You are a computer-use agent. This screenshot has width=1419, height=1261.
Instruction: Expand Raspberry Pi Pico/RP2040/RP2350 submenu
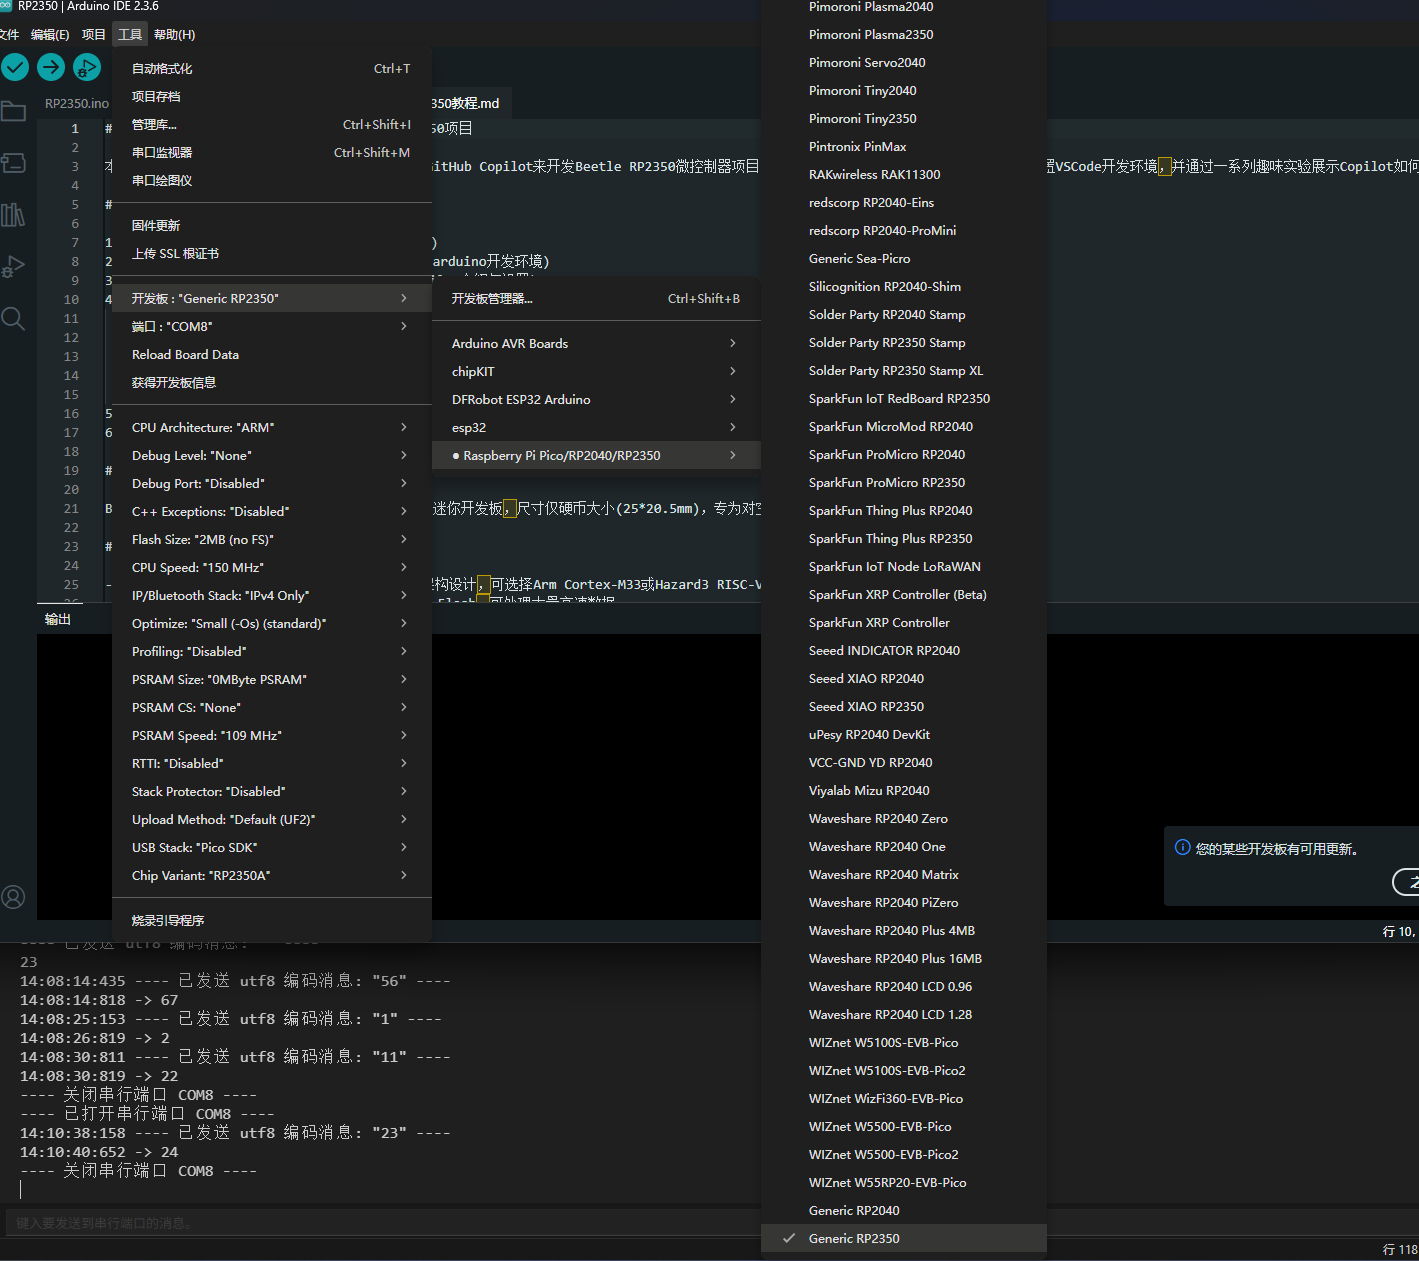[596, 455]
